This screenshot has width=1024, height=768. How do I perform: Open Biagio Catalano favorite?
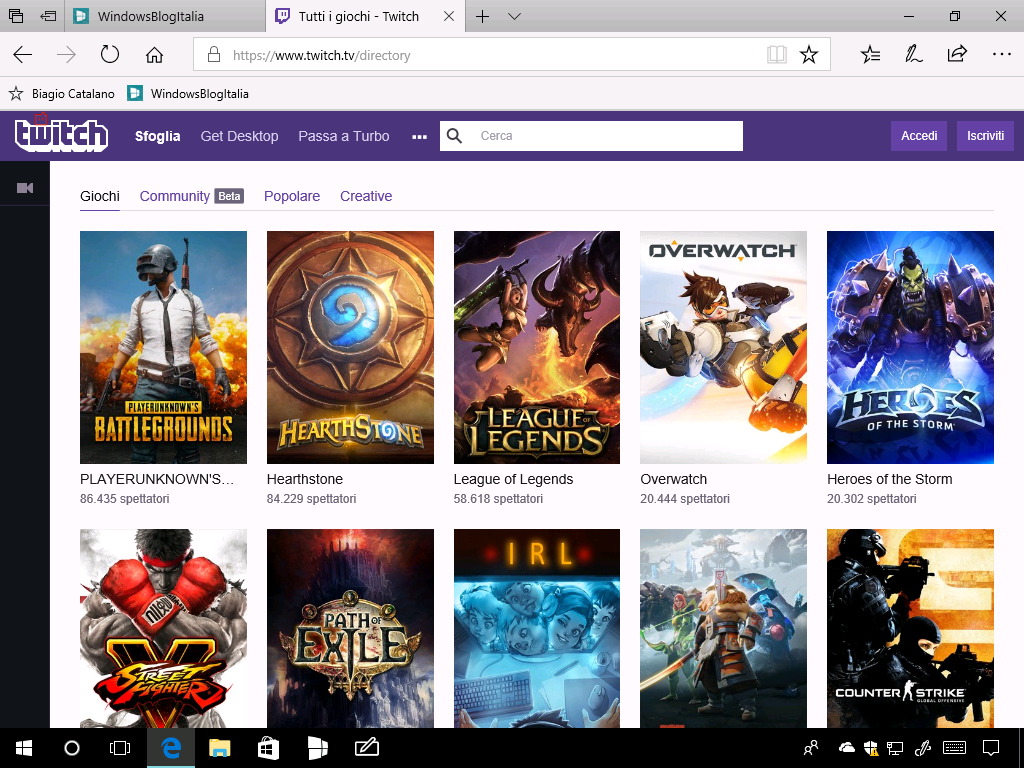pyautogui.click(x=61, y=93)
